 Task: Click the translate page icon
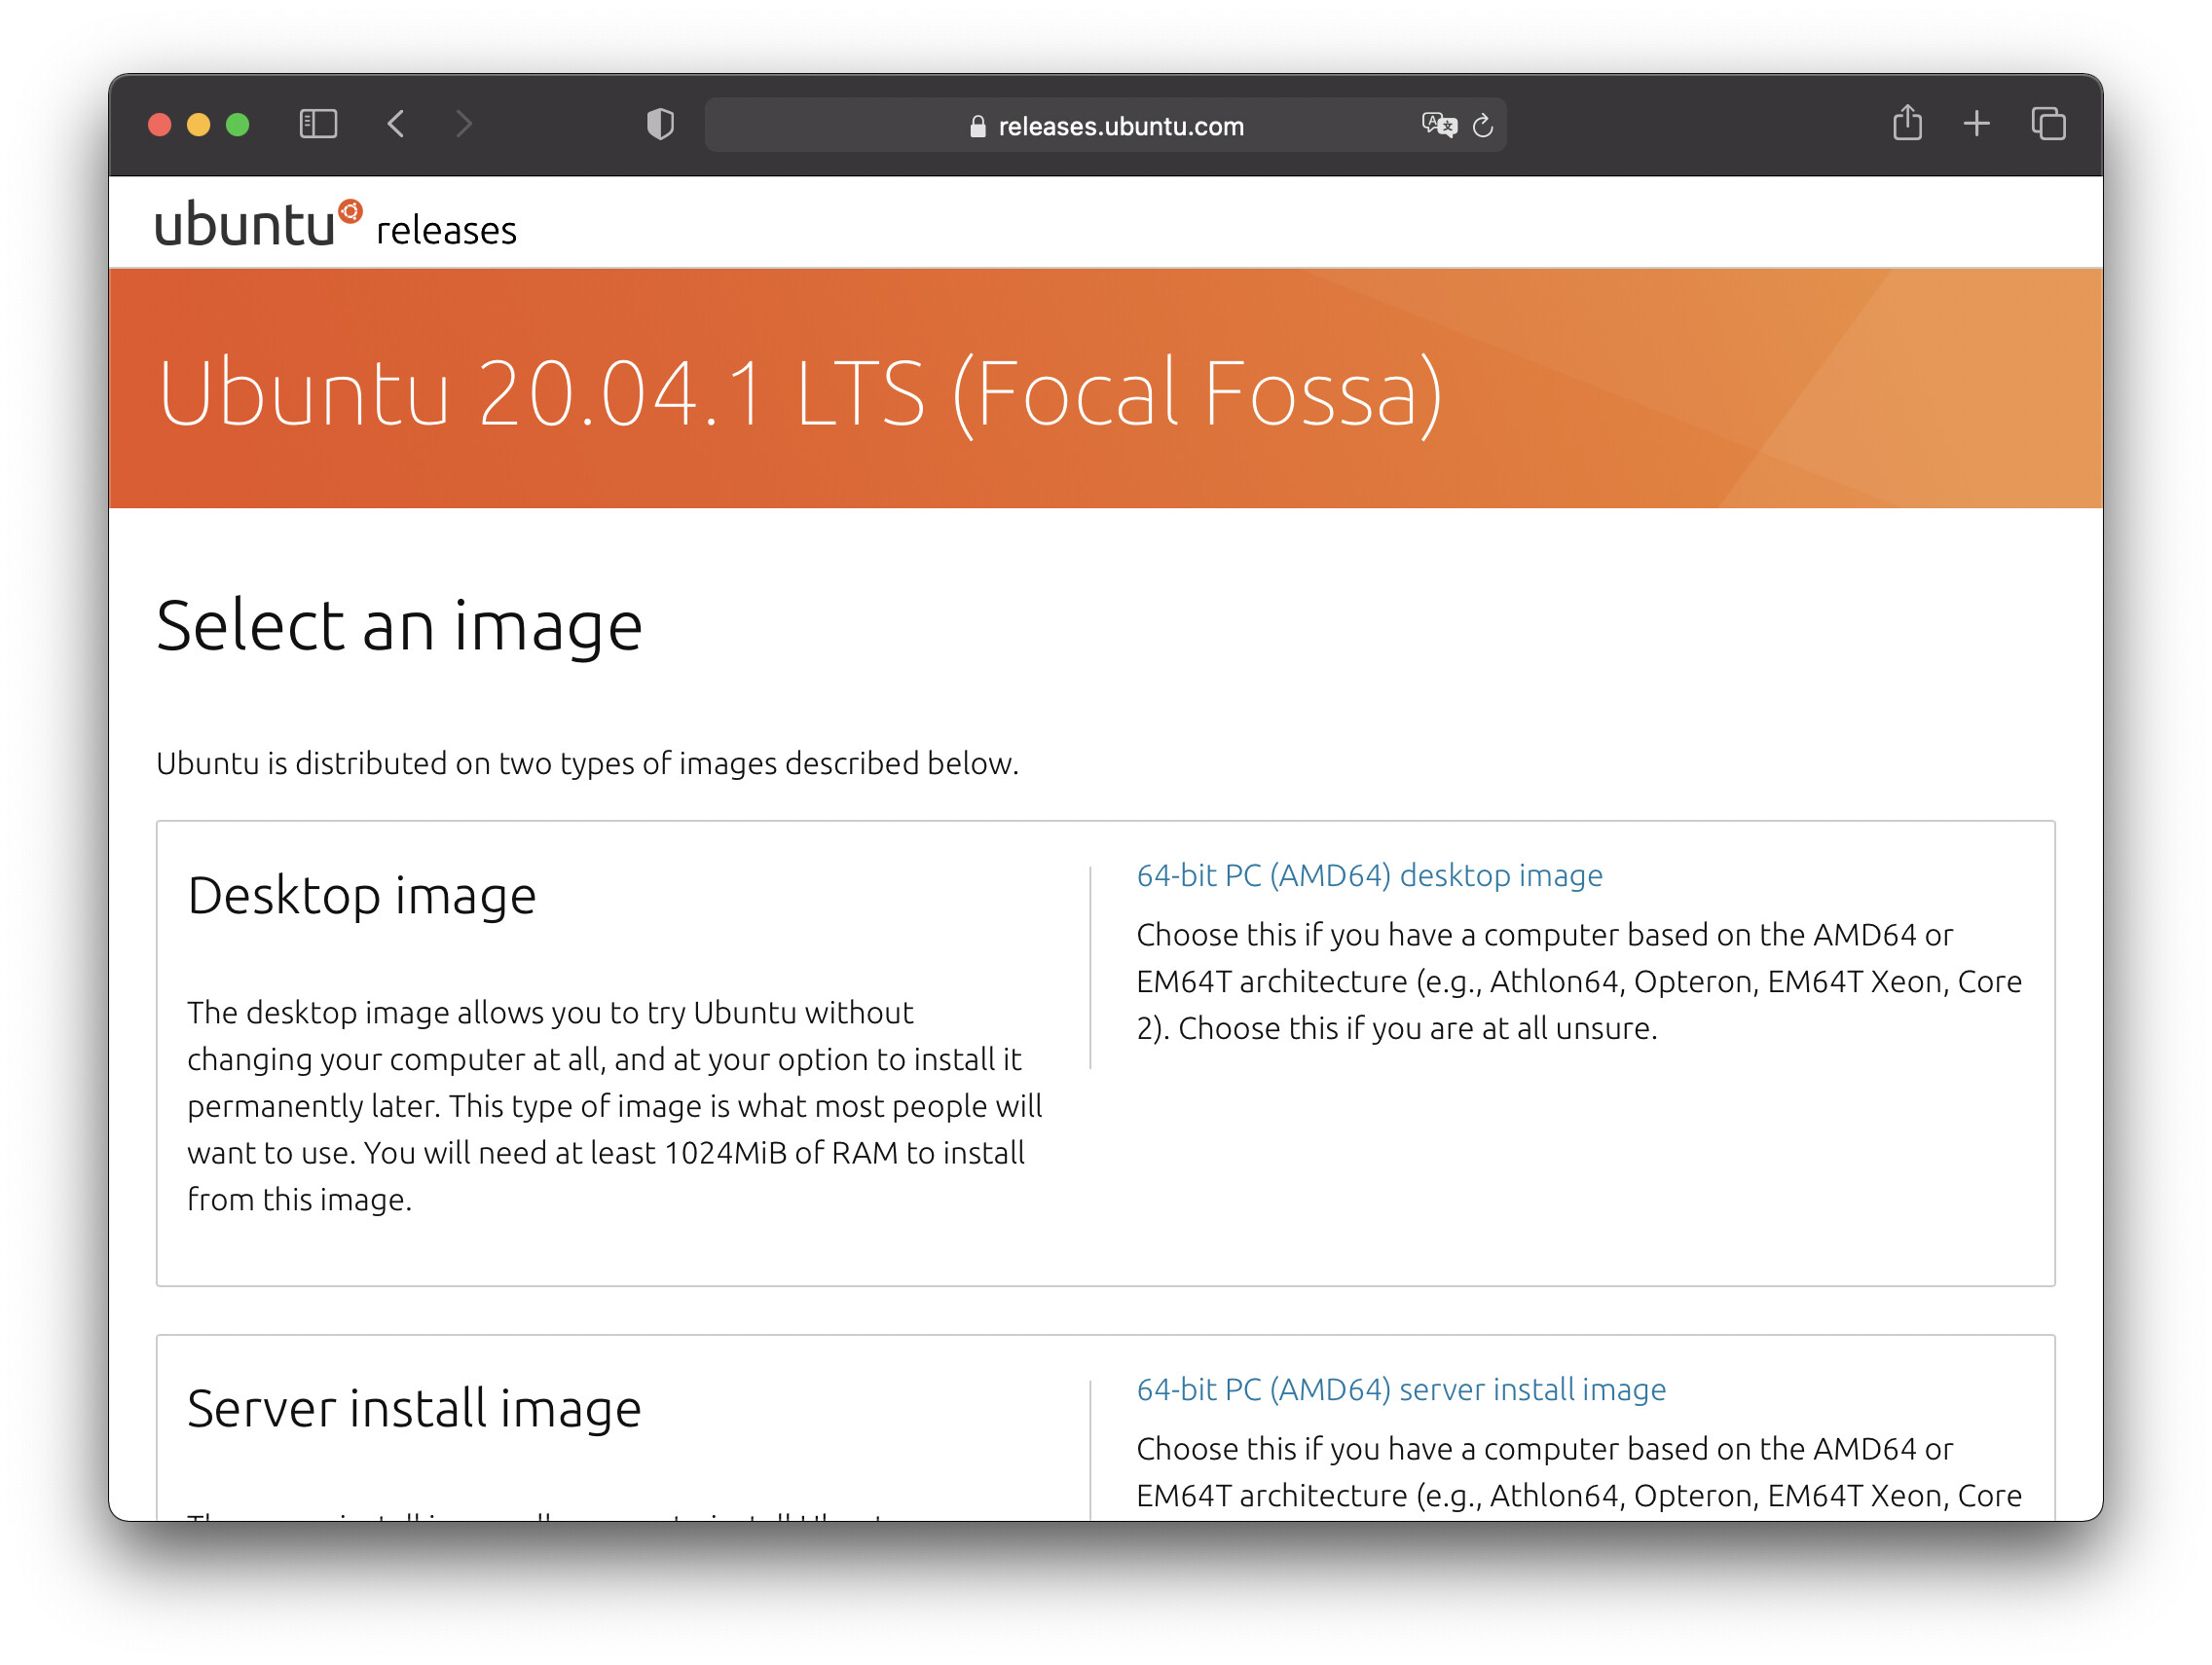click(1439, 125)
